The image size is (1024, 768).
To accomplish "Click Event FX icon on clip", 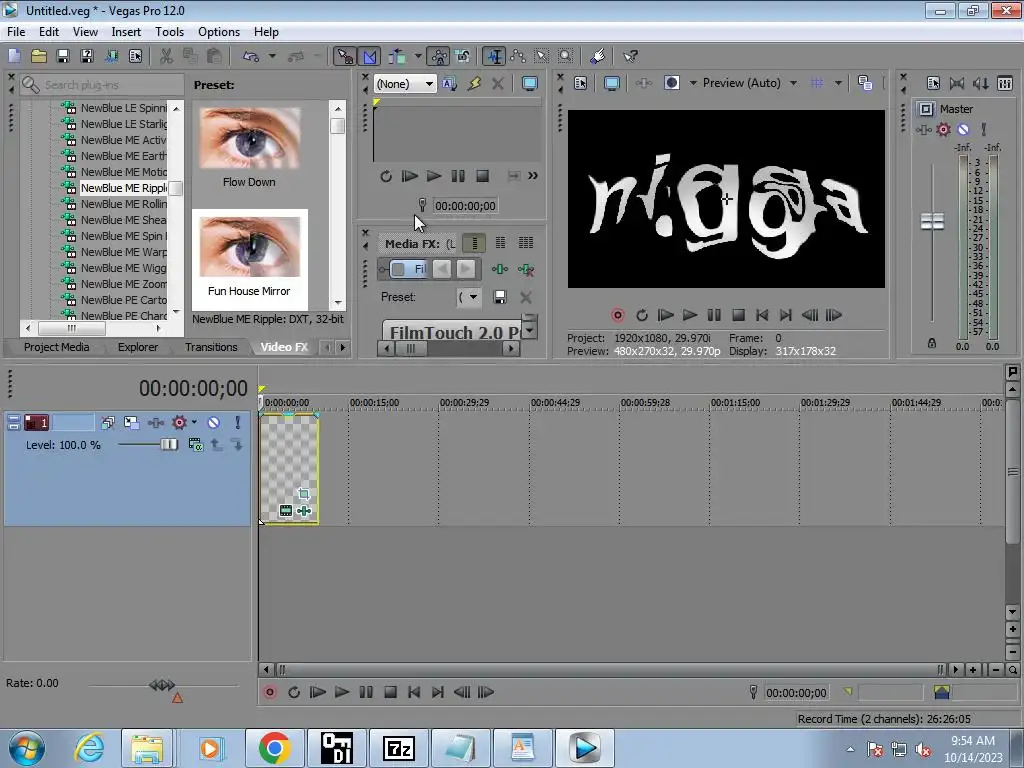I will click(304, 511).
